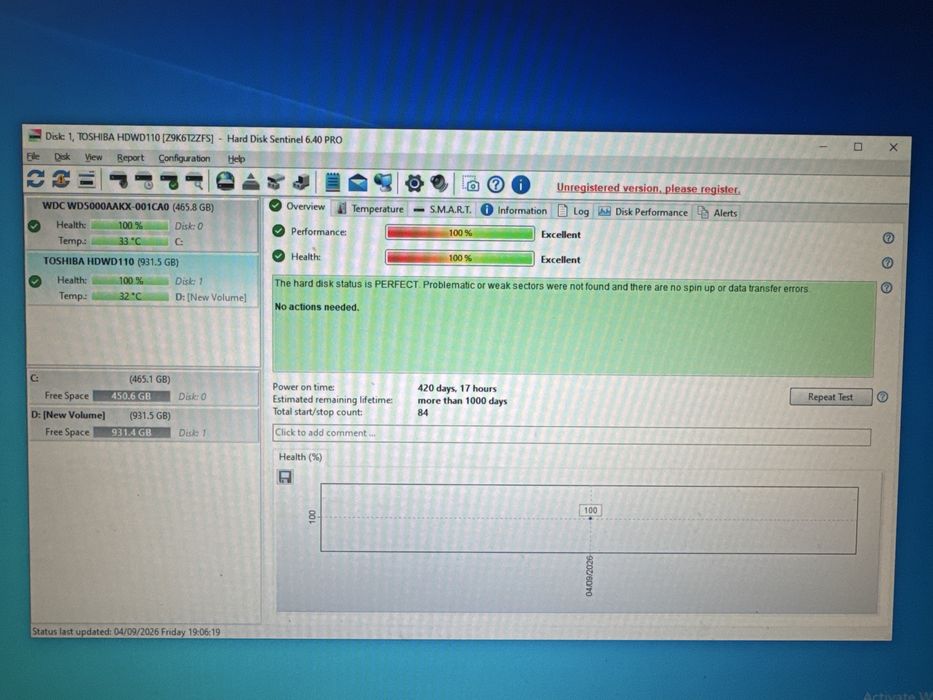Switch to the Temperature tab

371,209
